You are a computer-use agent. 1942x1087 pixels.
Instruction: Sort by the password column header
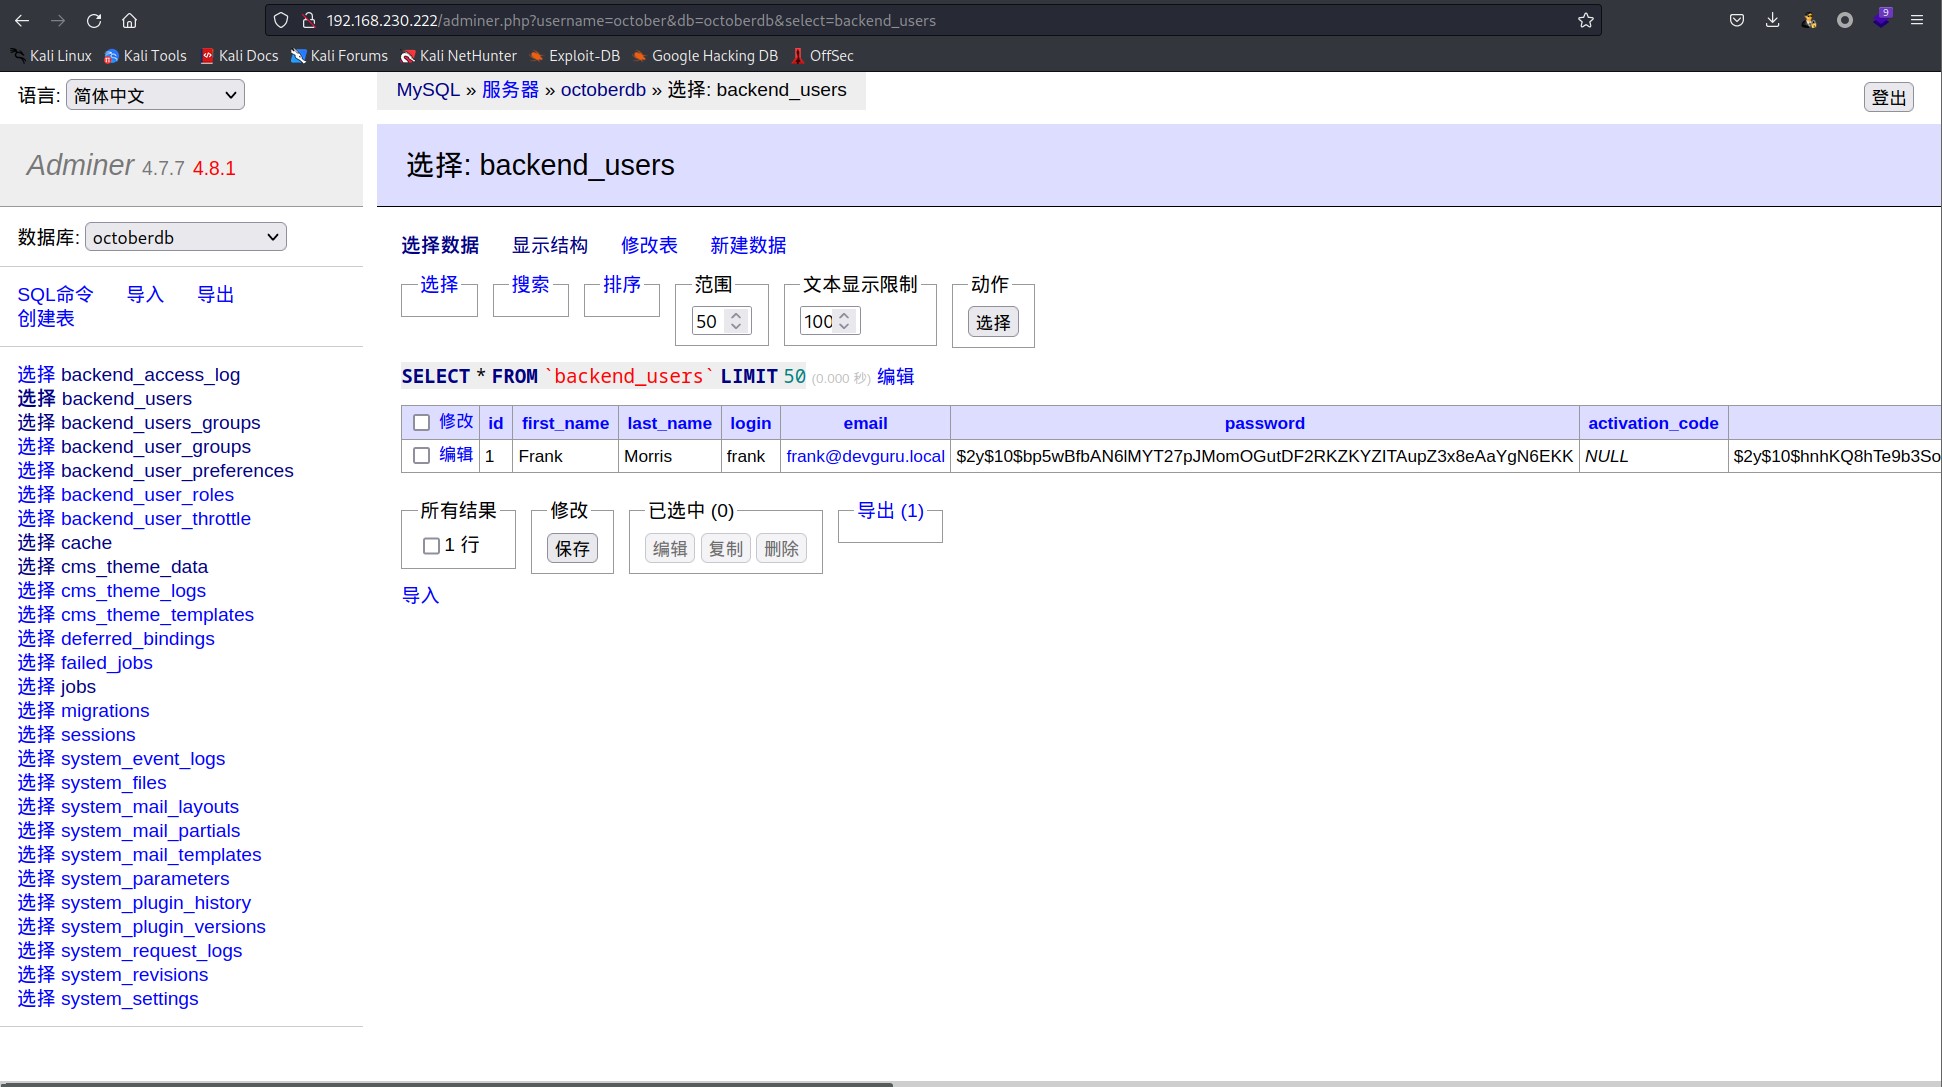click(x=1264, y=423)
